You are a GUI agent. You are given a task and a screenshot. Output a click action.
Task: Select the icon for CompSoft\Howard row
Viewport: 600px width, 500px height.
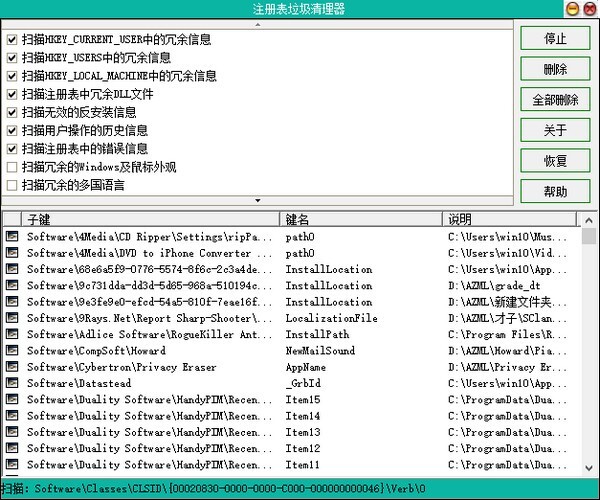(12, 350)
